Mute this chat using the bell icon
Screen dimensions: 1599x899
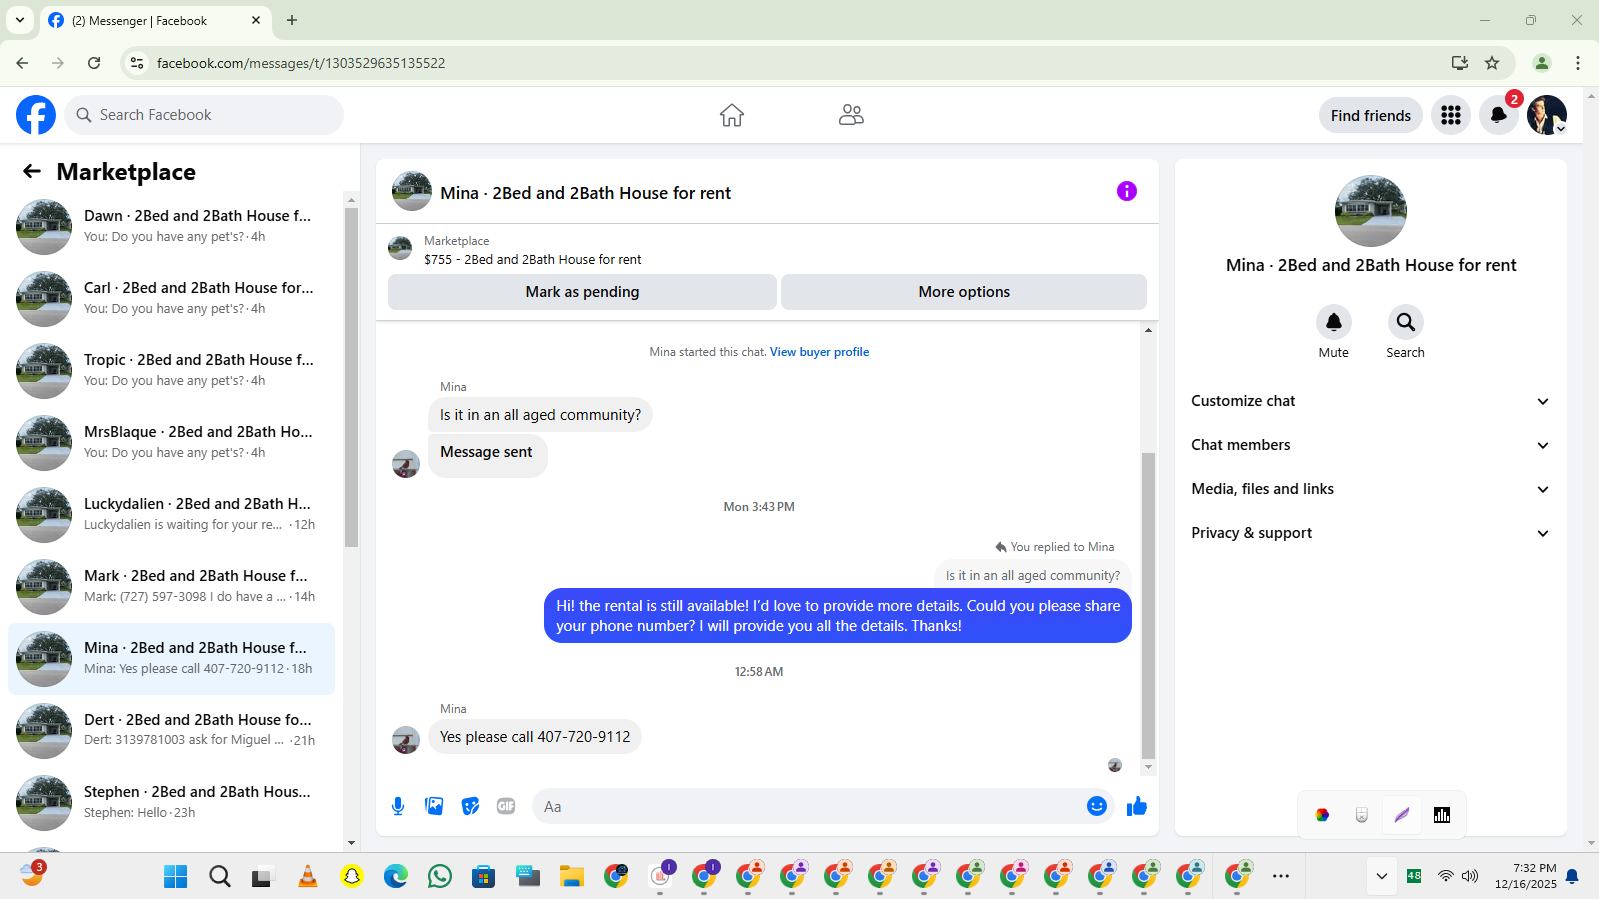(1334, 322)
